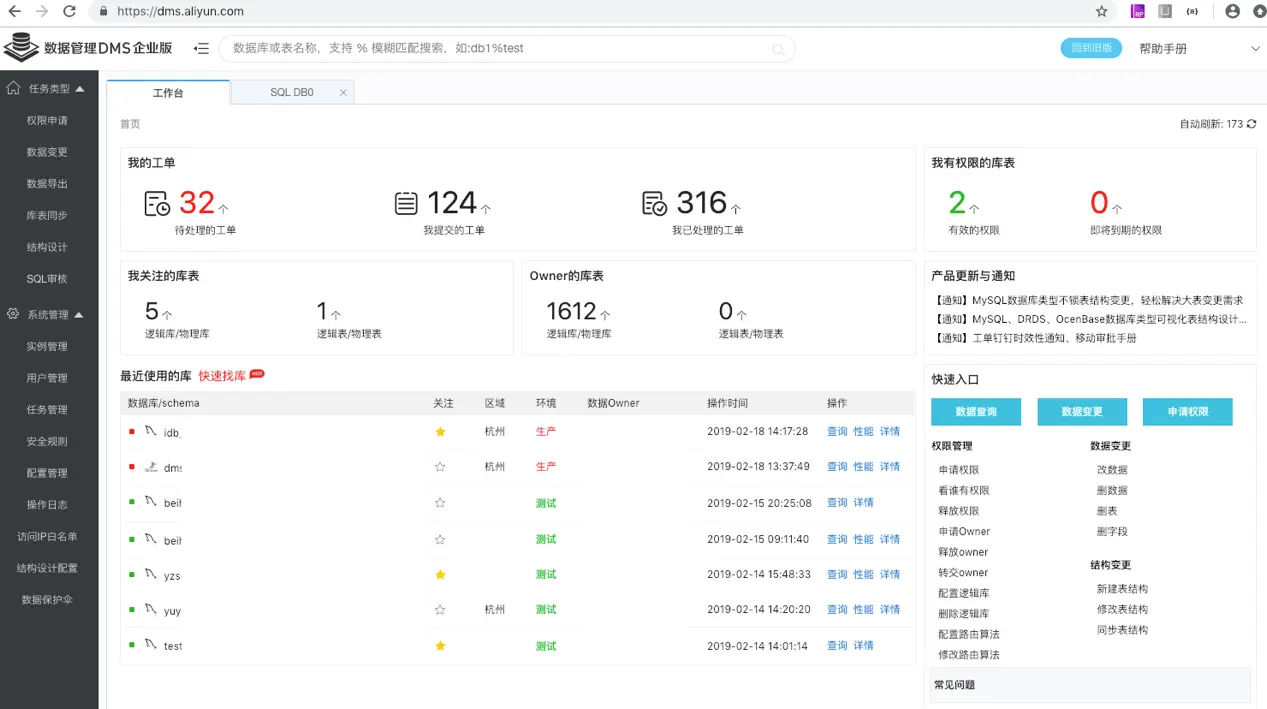Click the database icon in dms row
1267x709 pixels.
pyautogui.click(x=151, y=467)
